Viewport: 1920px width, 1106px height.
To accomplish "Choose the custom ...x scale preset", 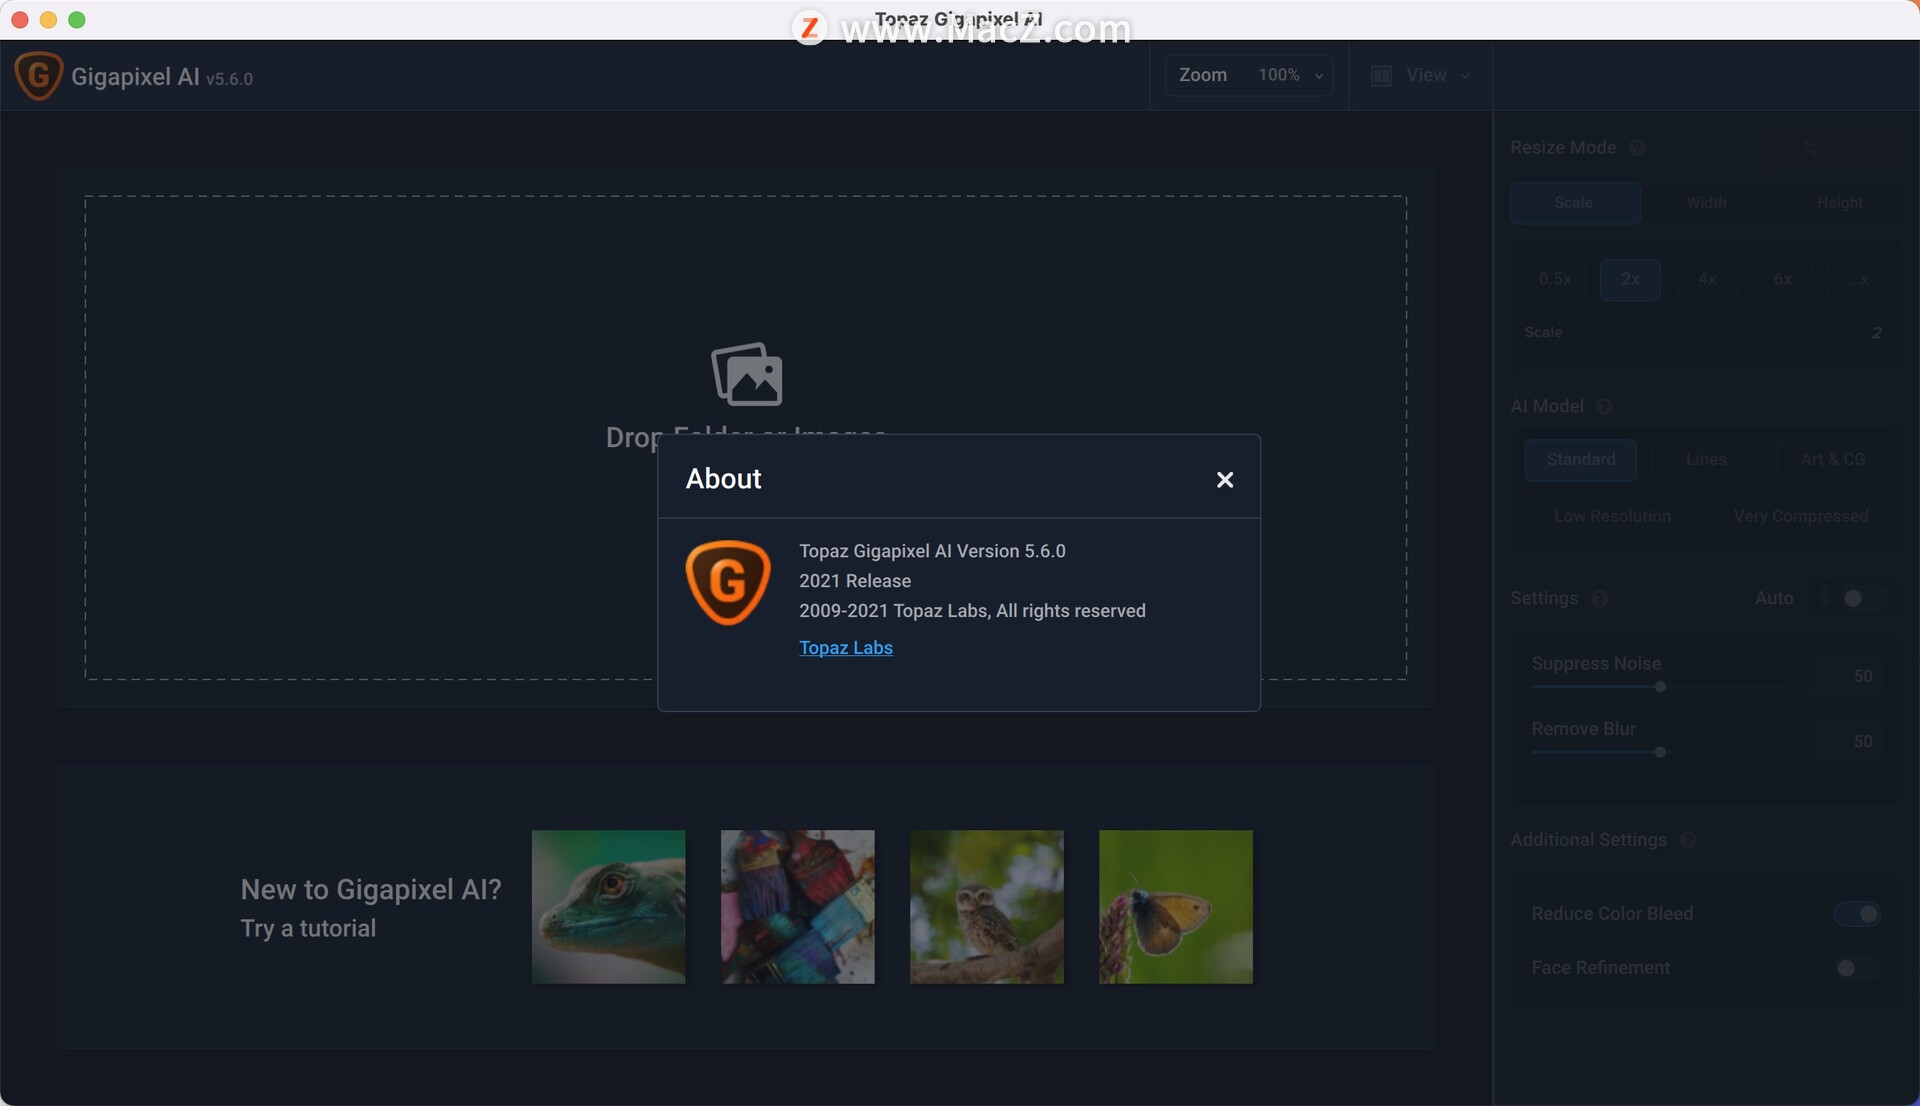I will 1857,280.
